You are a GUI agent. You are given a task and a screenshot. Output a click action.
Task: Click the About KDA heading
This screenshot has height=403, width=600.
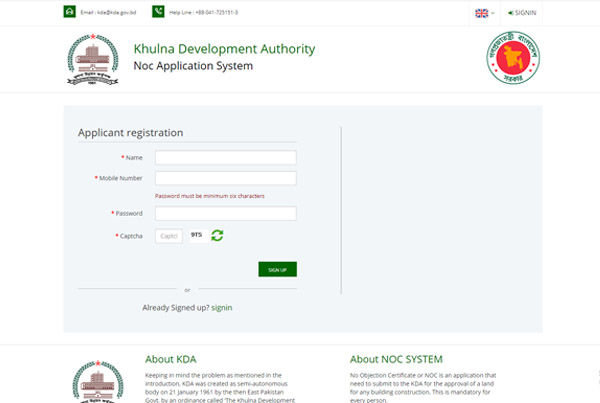(171, 359)
